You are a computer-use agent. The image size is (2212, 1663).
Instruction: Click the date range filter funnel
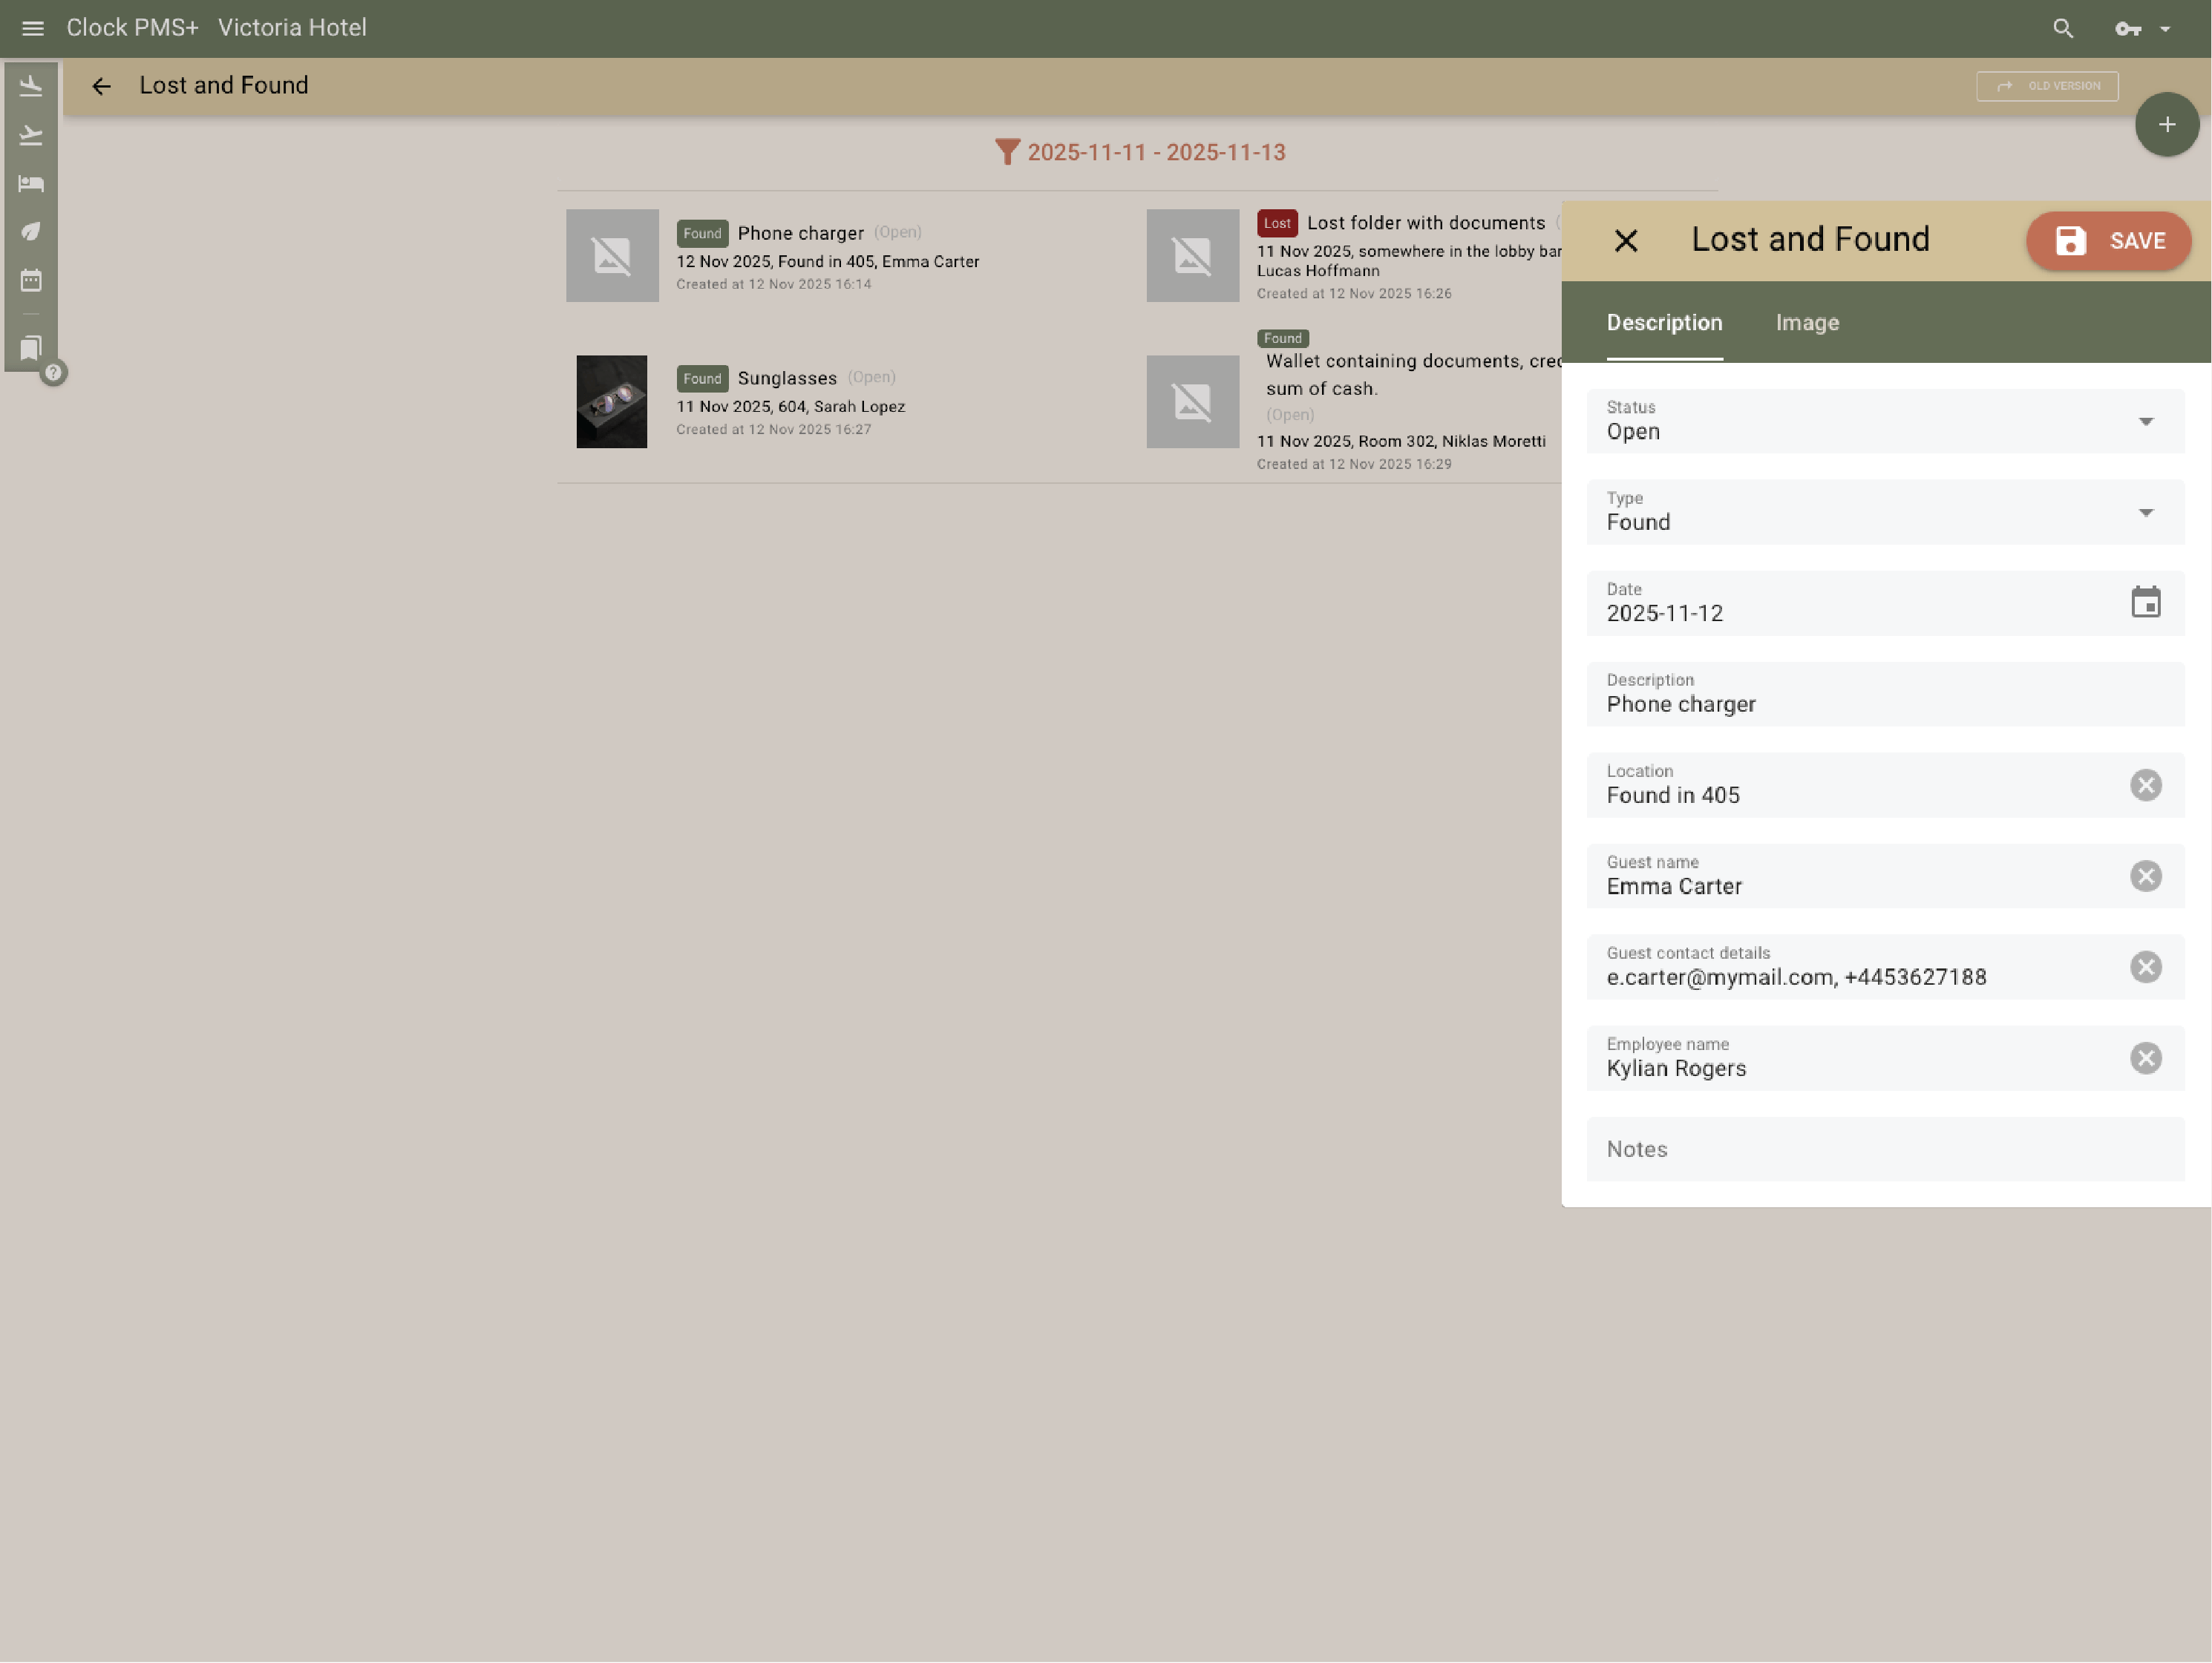[x=1007, y=152]
